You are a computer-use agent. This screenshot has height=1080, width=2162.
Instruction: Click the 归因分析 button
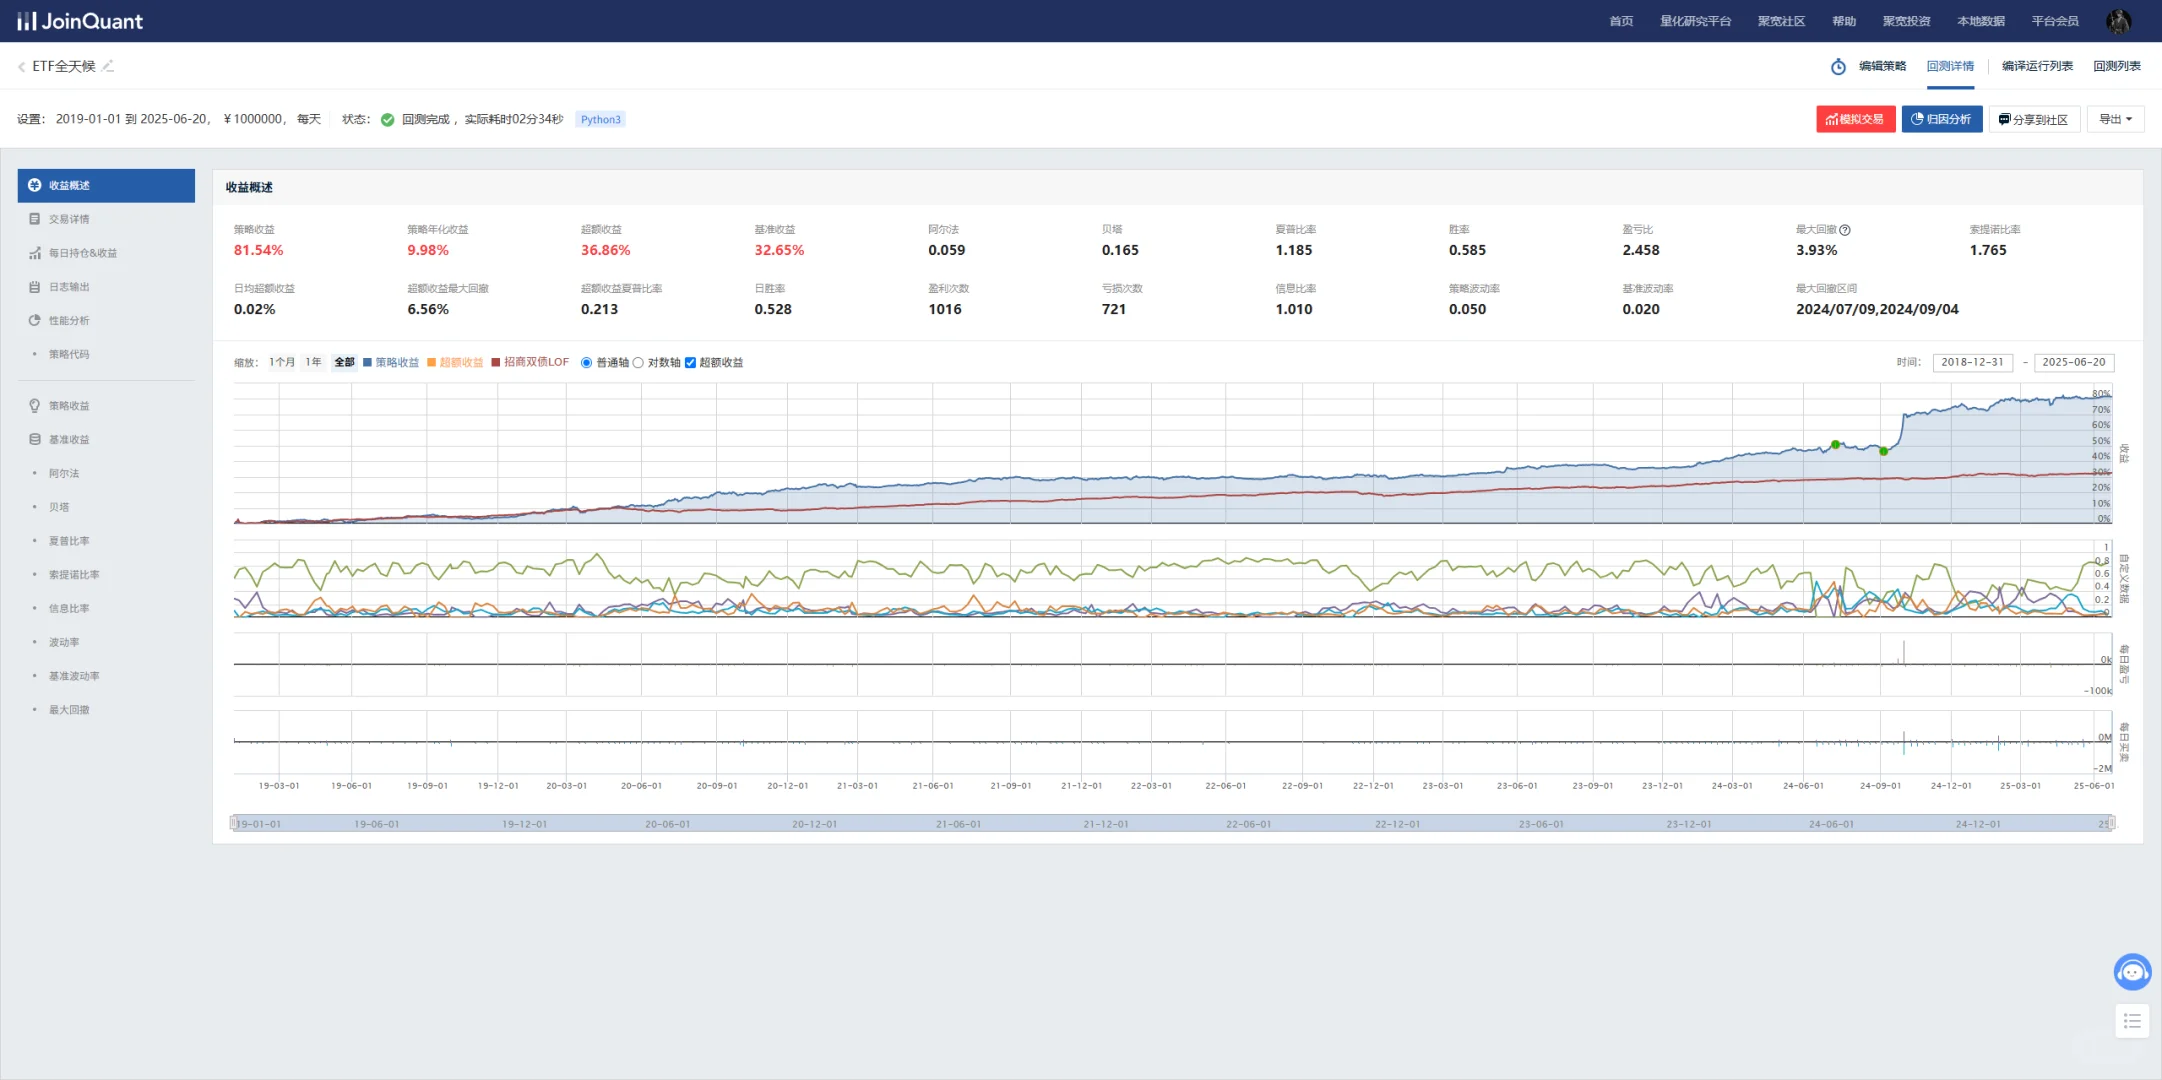(x=1941, y=119)
